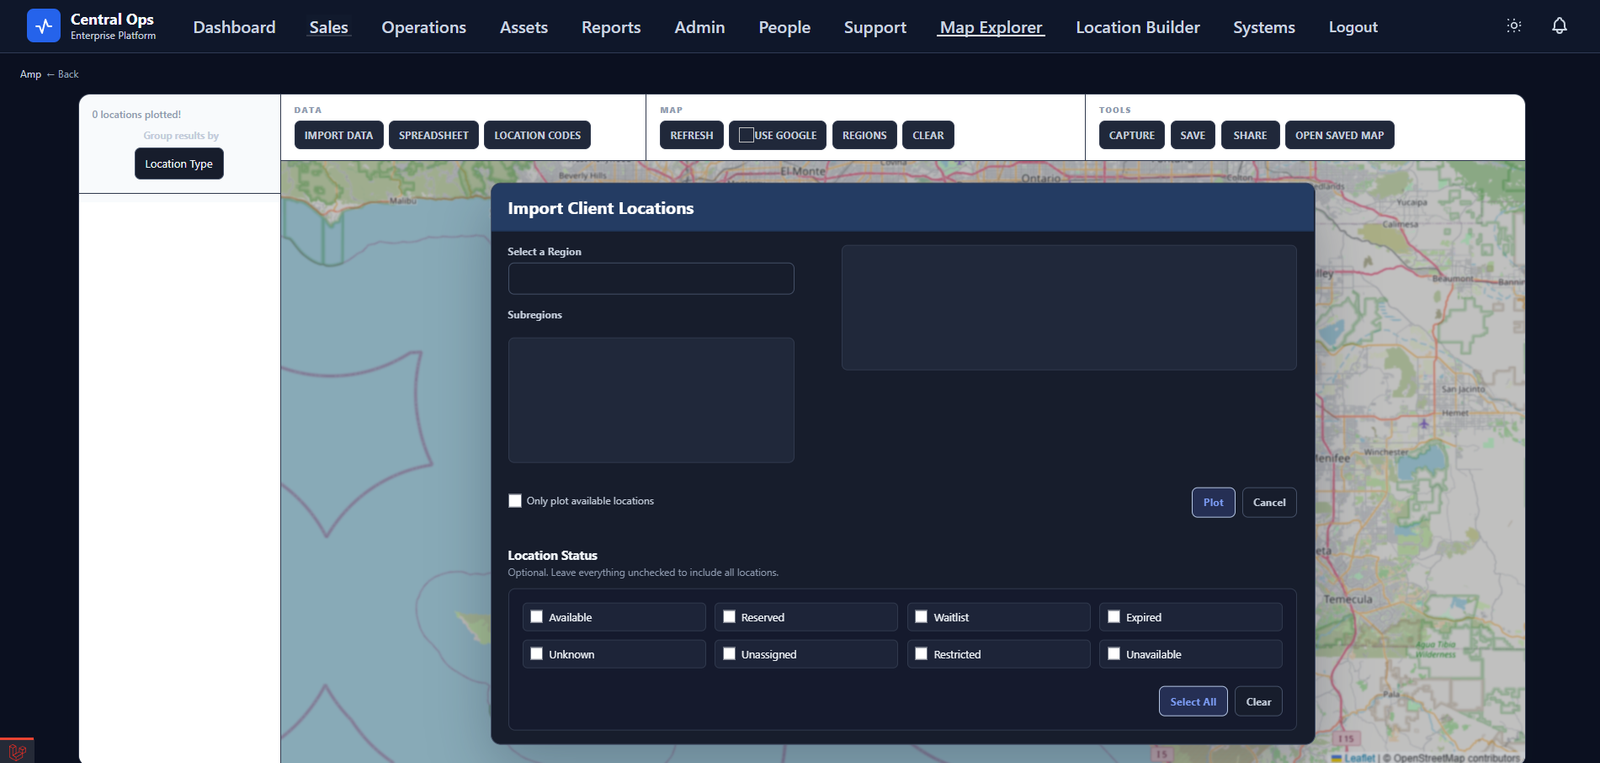The width and height of the screenshot is (1600, 763).
Task: Check the Restricted status checkbox
Action: pos(921,654)
